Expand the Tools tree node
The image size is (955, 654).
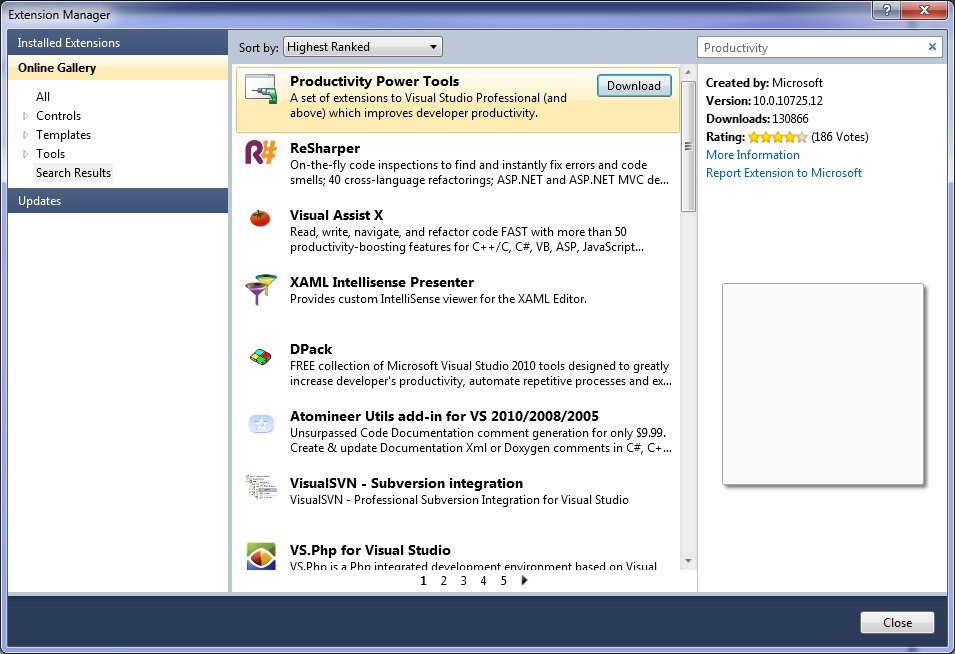pos(26,154)
